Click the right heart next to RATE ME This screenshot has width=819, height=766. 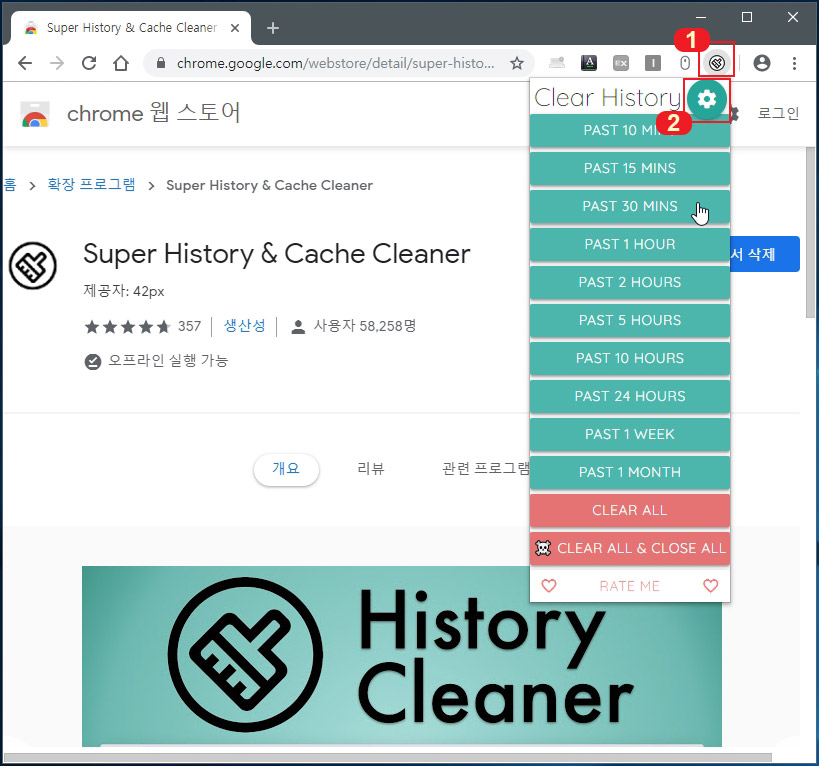(x=710, y=586)
